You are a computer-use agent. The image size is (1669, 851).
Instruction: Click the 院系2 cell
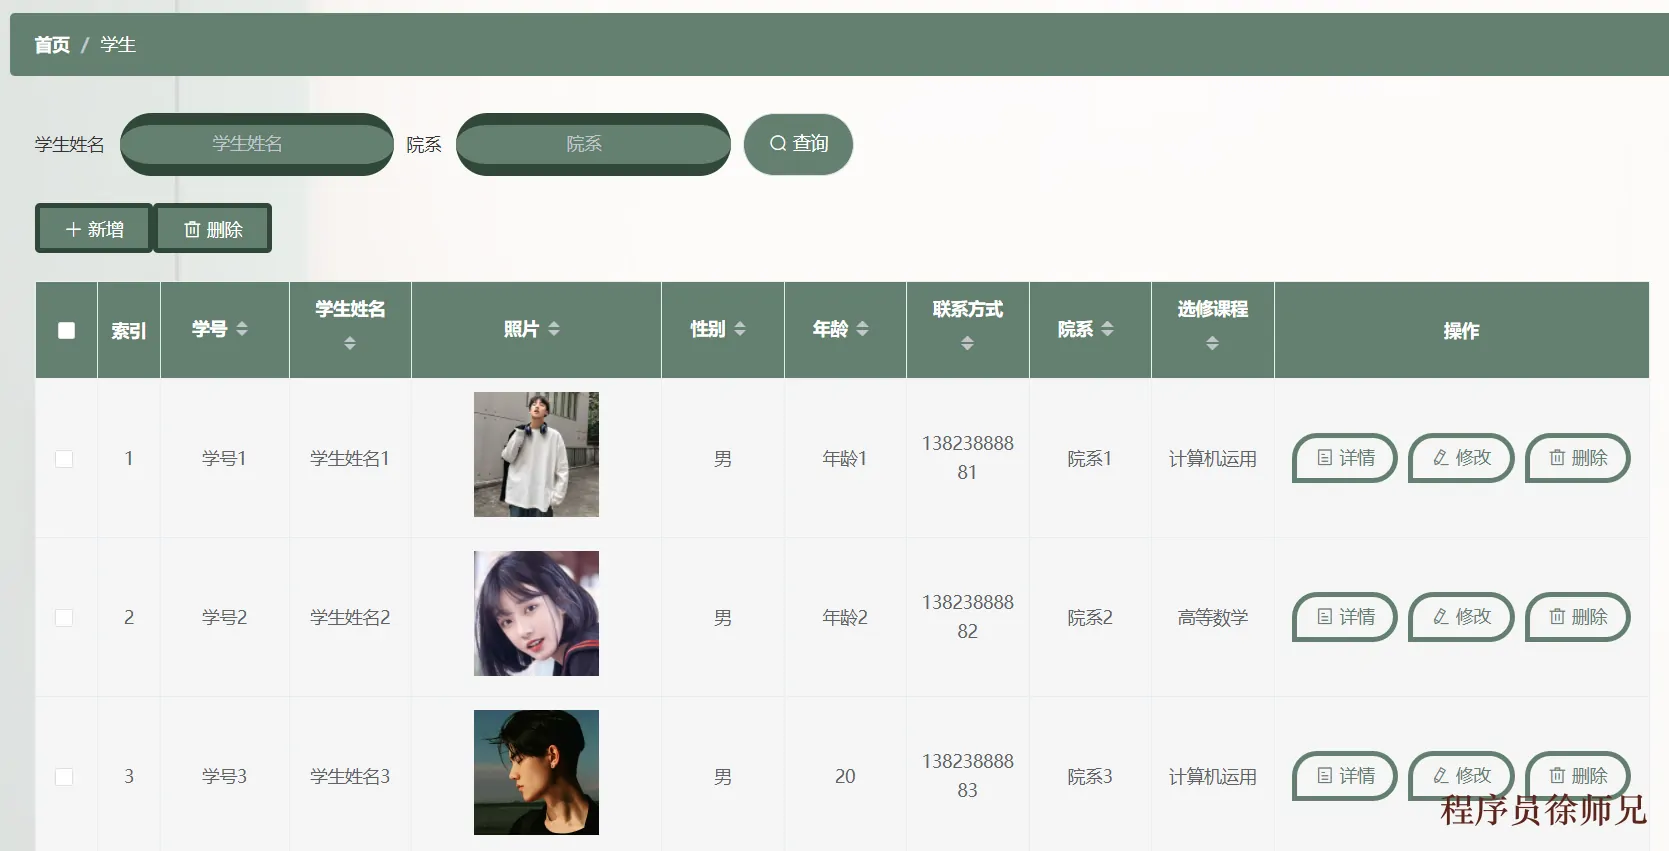point(1089,617)
